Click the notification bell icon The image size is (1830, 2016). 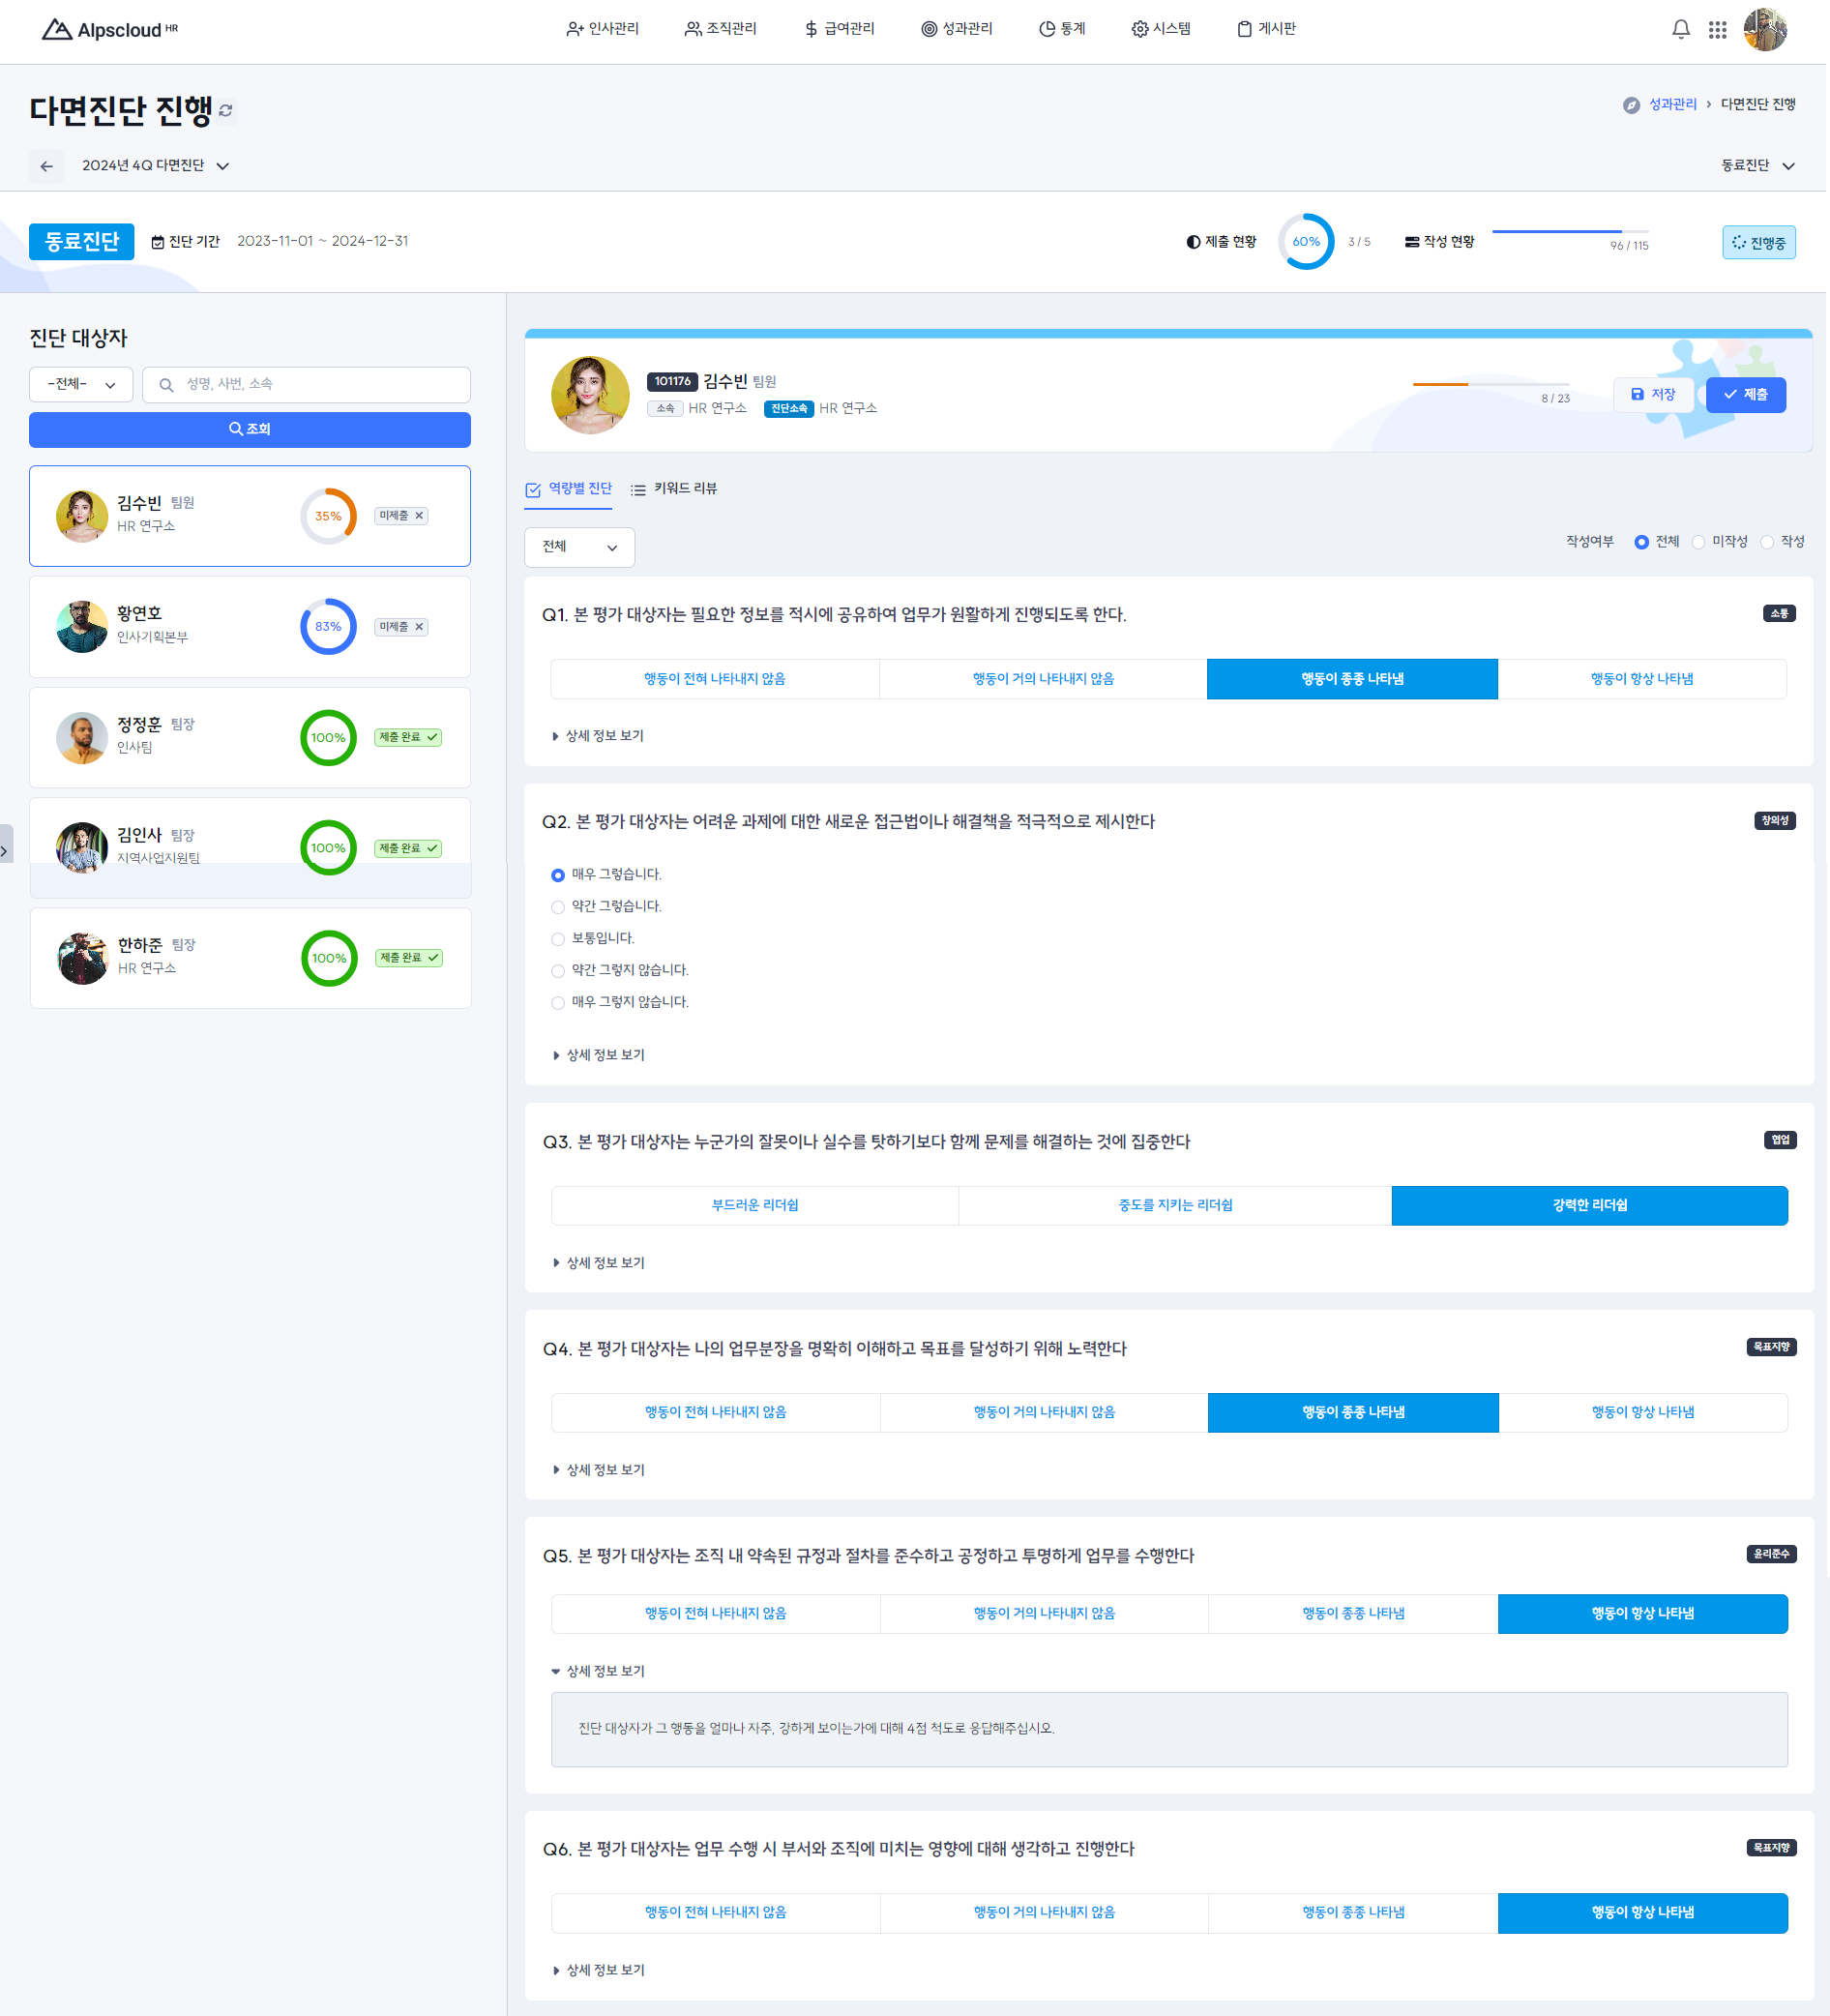(1683, 30)
